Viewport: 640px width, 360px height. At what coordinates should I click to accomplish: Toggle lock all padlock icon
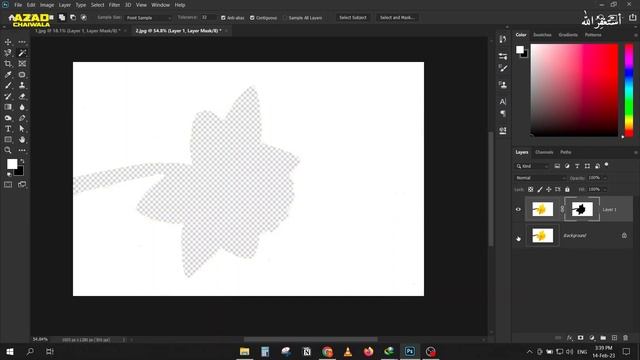coord(567,189)
